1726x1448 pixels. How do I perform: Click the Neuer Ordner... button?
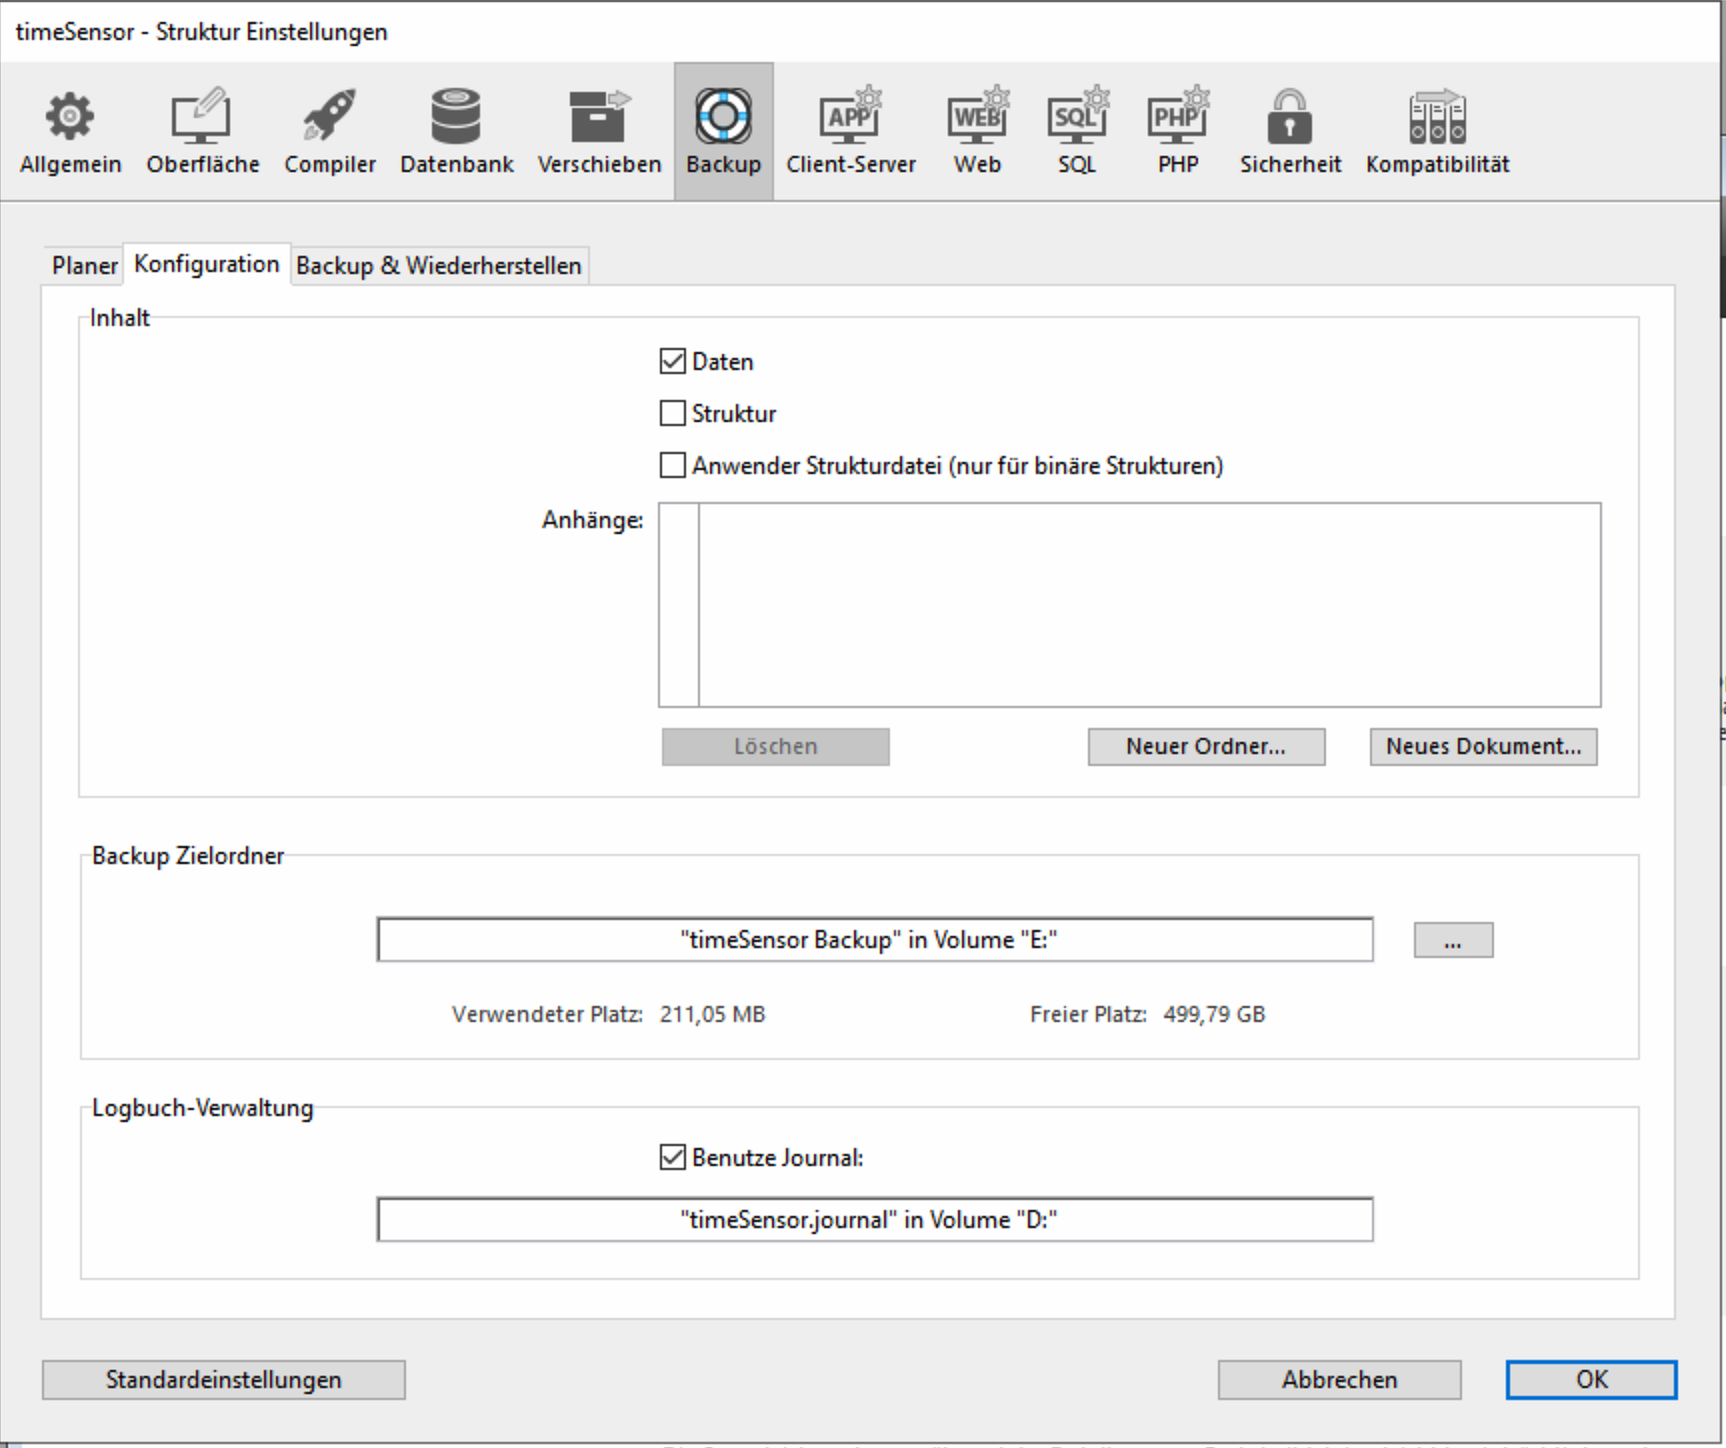pyautogui.click(x=1206, y=746)
